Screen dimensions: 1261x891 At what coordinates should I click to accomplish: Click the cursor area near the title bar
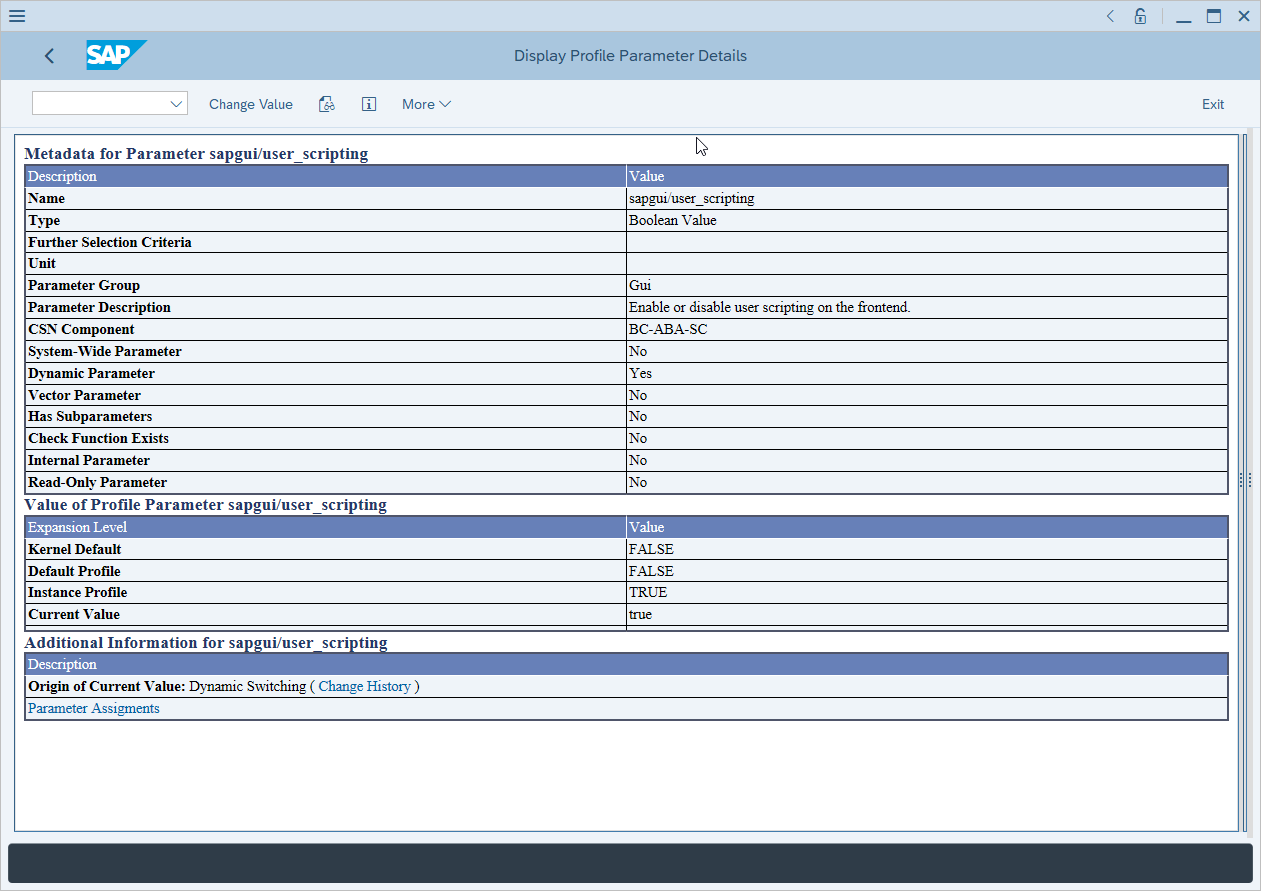(700, 146)
